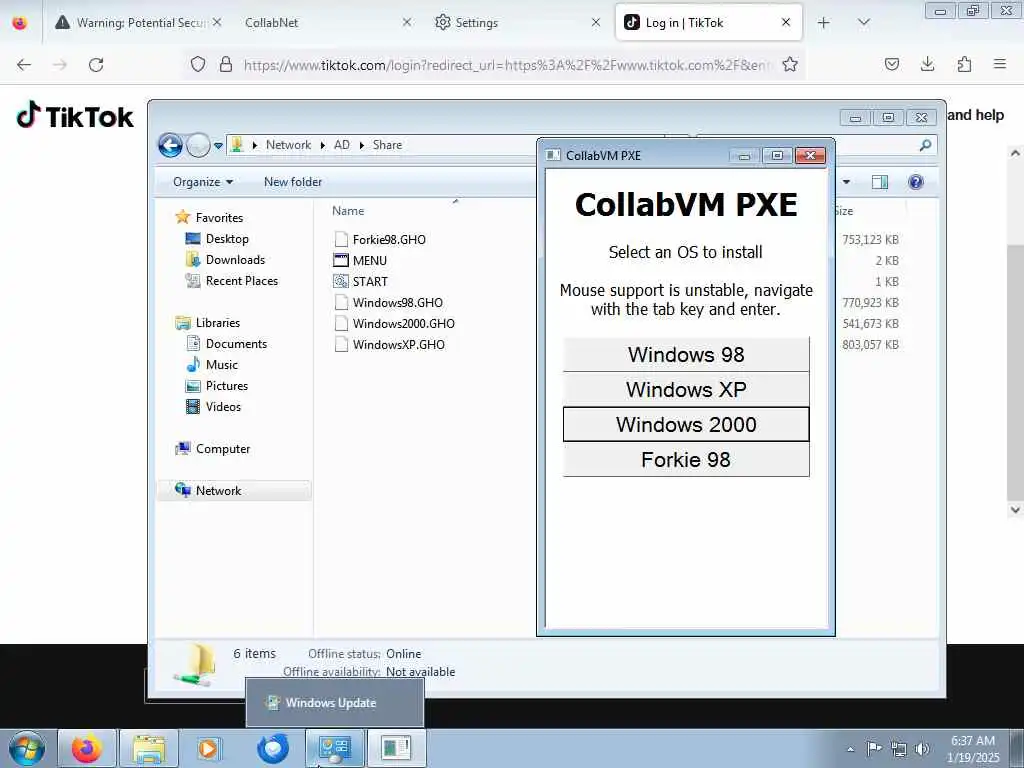Click the Firefox URL address field

coord(506,65)
